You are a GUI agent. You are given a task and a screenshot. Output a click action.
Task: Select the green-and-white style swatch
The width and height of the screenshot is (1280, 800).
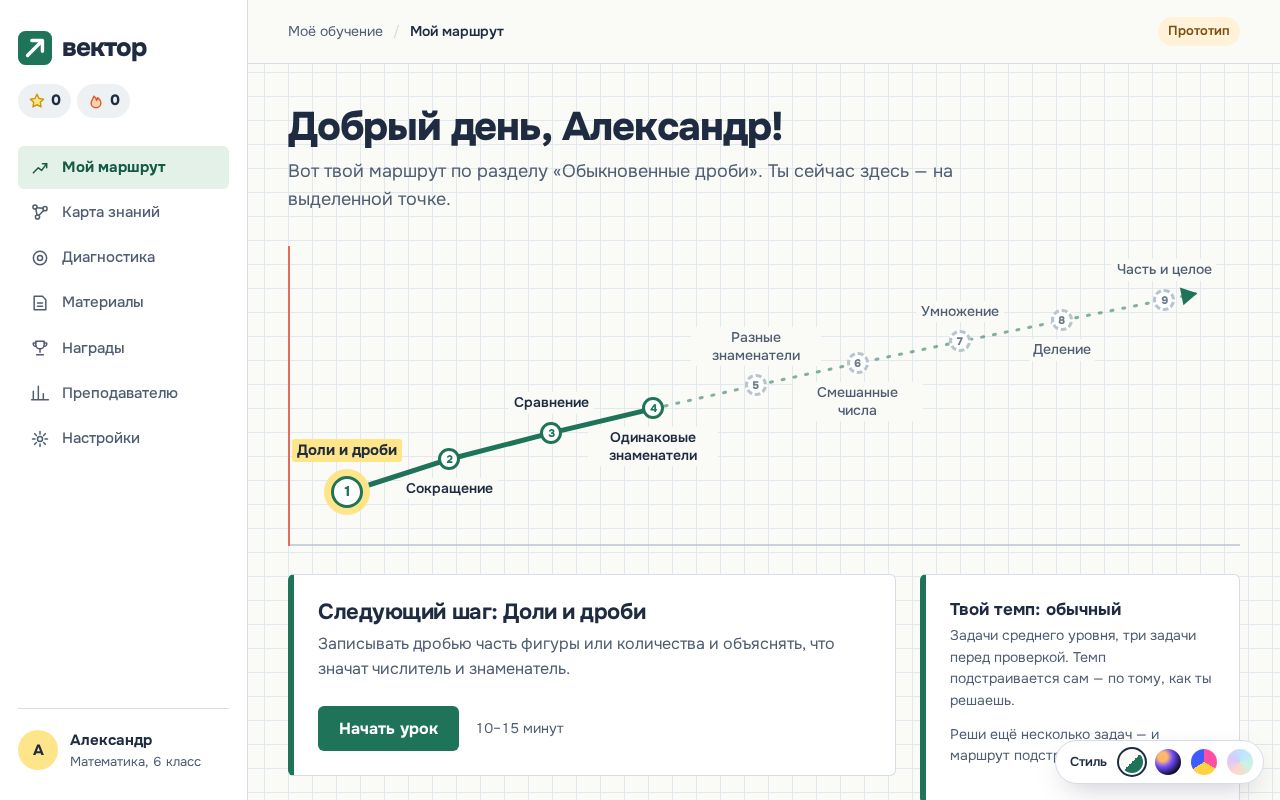click(1132, 762)
